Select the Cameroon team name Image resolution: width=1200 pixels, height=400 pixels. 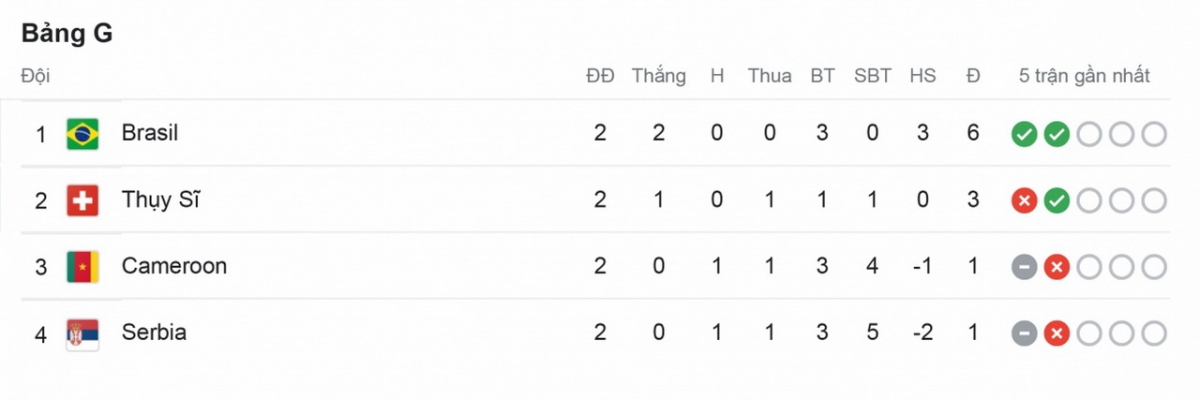(174, 266)
